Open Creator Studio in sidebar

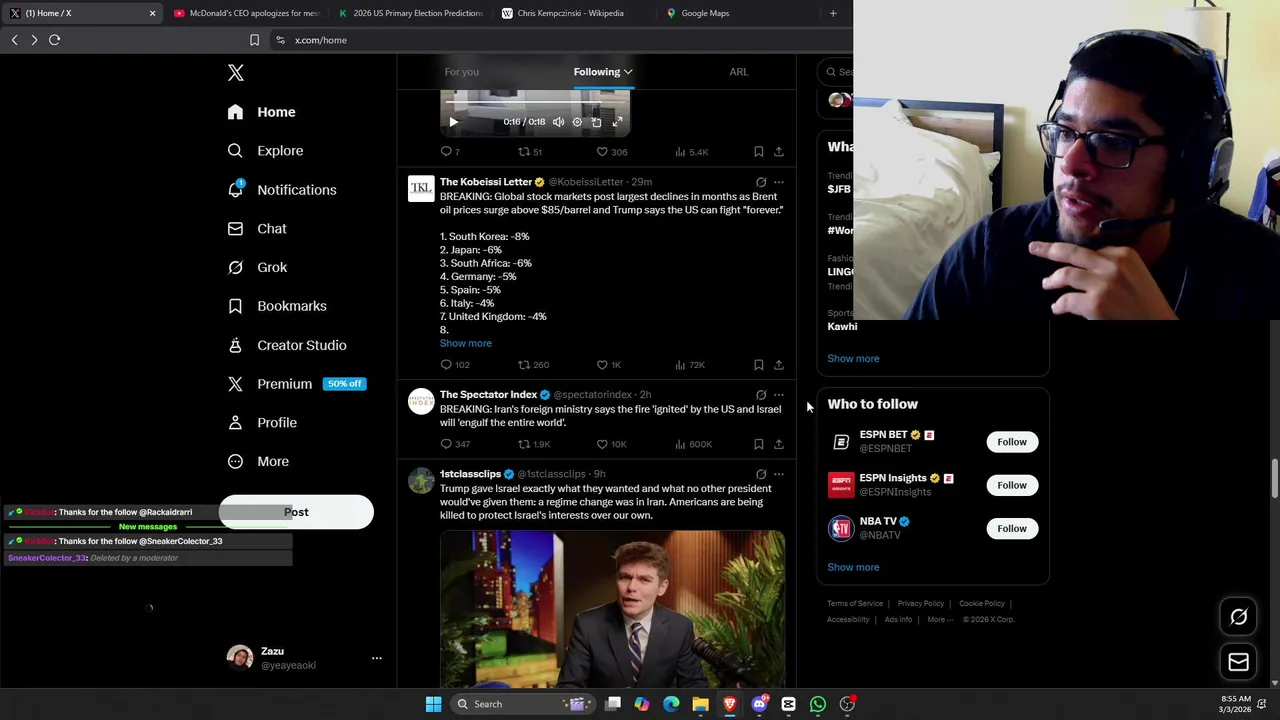coord(287,345)
